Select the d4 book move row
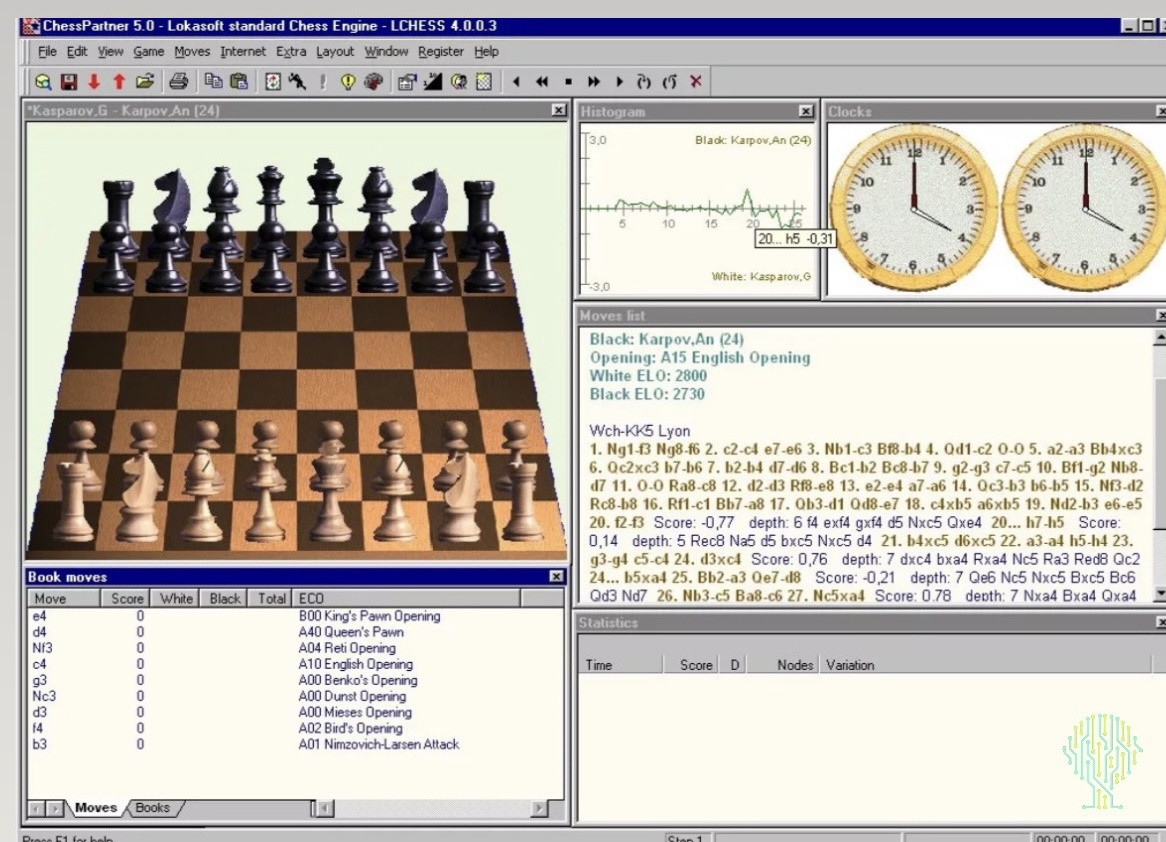This screenshot has height=842, width=1166. click(x=295, y=632)
